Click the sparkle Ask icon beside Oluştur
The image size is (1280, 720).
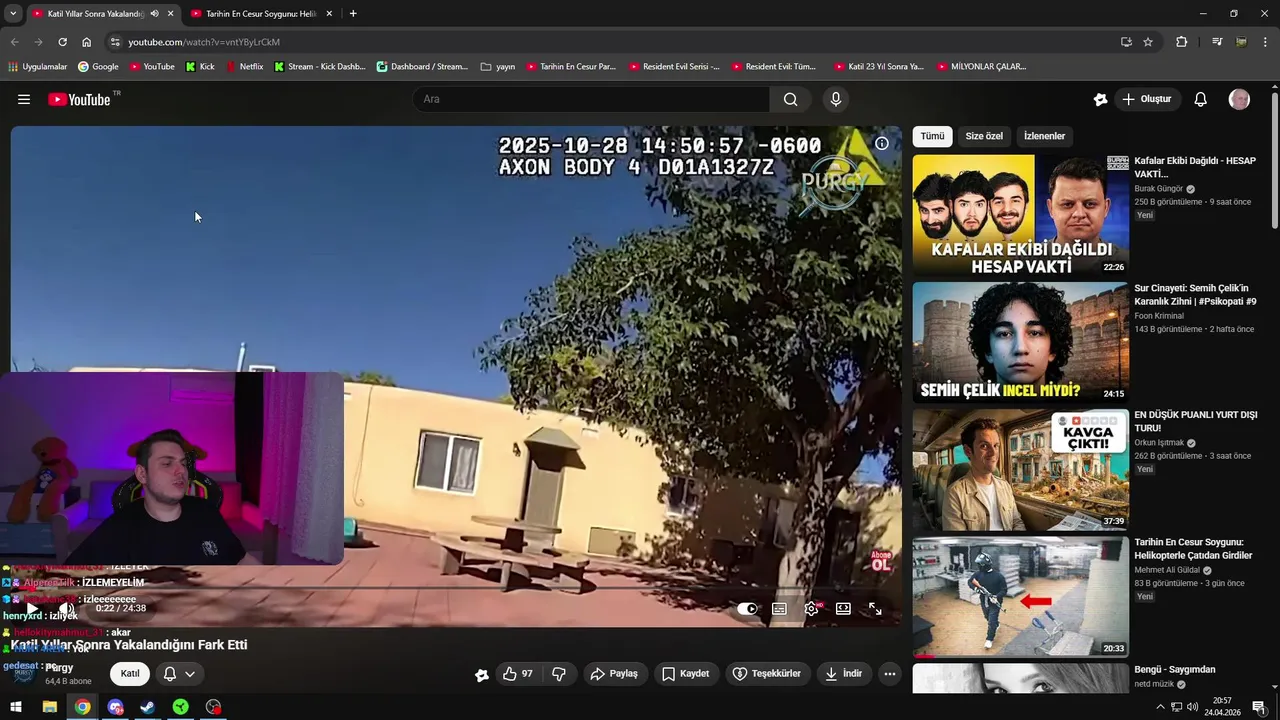(x=1100, y=99)
